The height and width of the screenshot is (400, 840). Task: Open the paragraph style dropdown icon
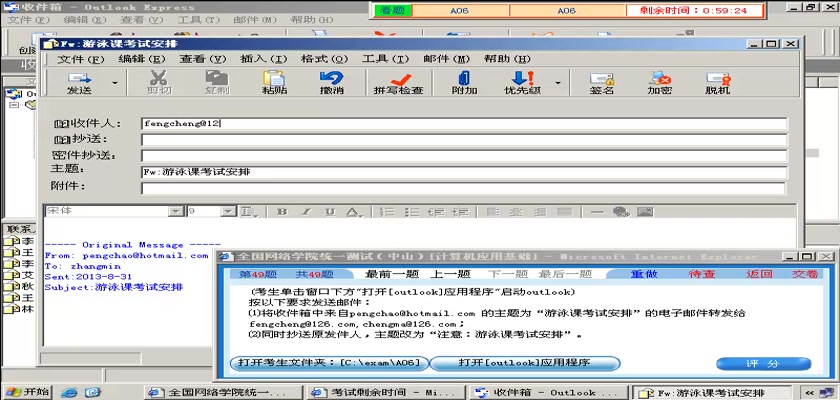tap(248, 212)
